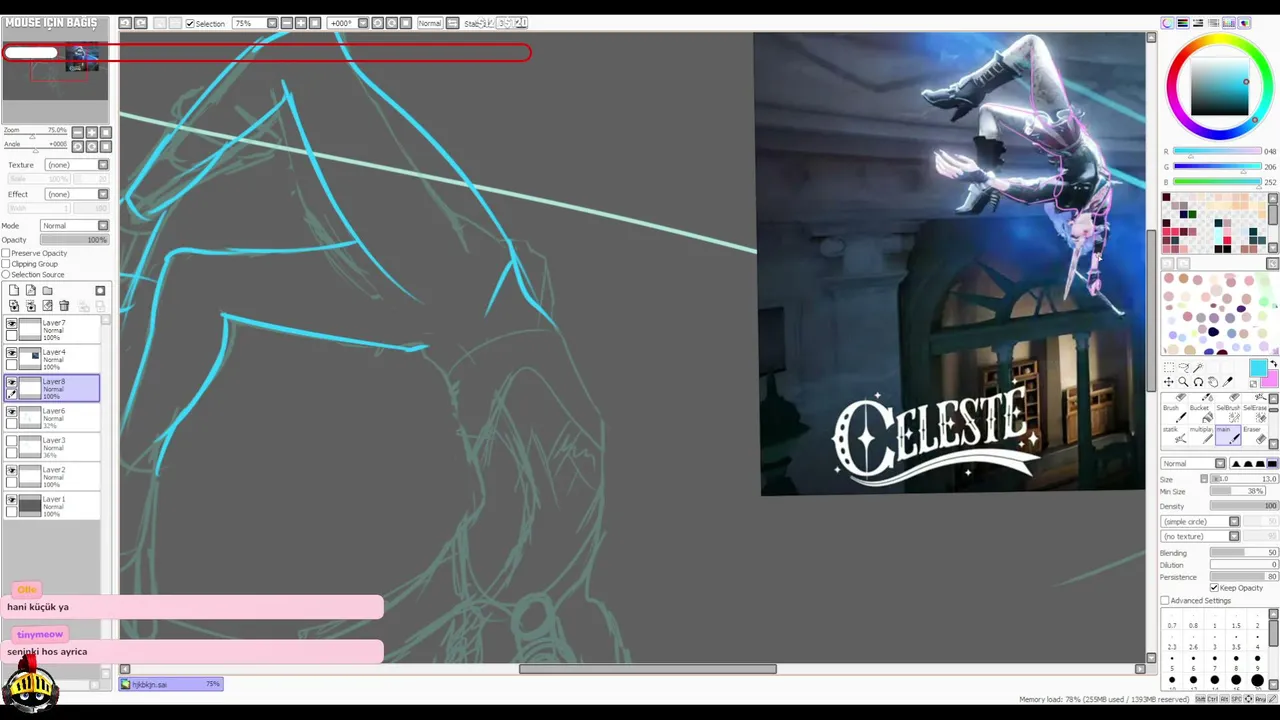This screenshot has width=1280, height=720.
Task: Select the rectangular selection tool
Action: [1168, 368]
